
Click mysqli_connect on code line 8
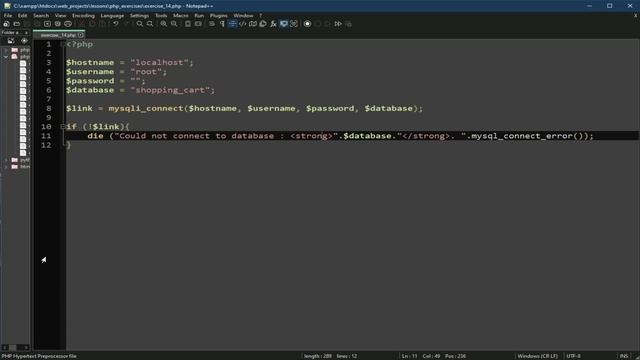146,109
